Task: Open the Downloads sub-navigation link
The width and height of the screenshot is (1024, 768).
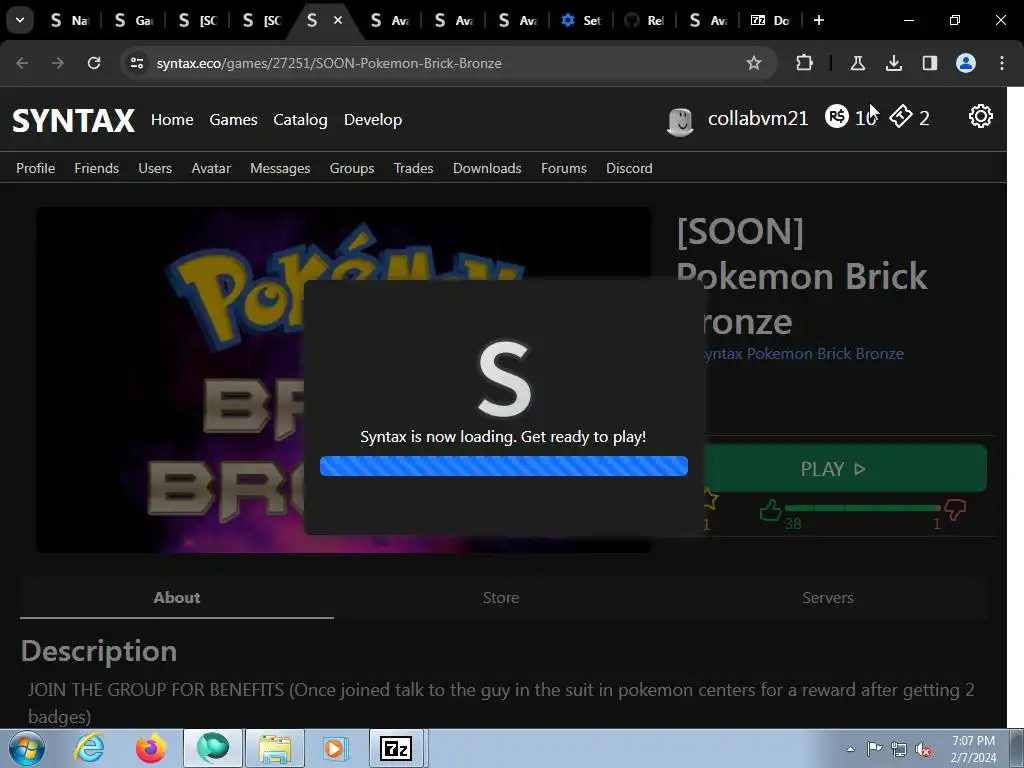Action: coord(487,168)
